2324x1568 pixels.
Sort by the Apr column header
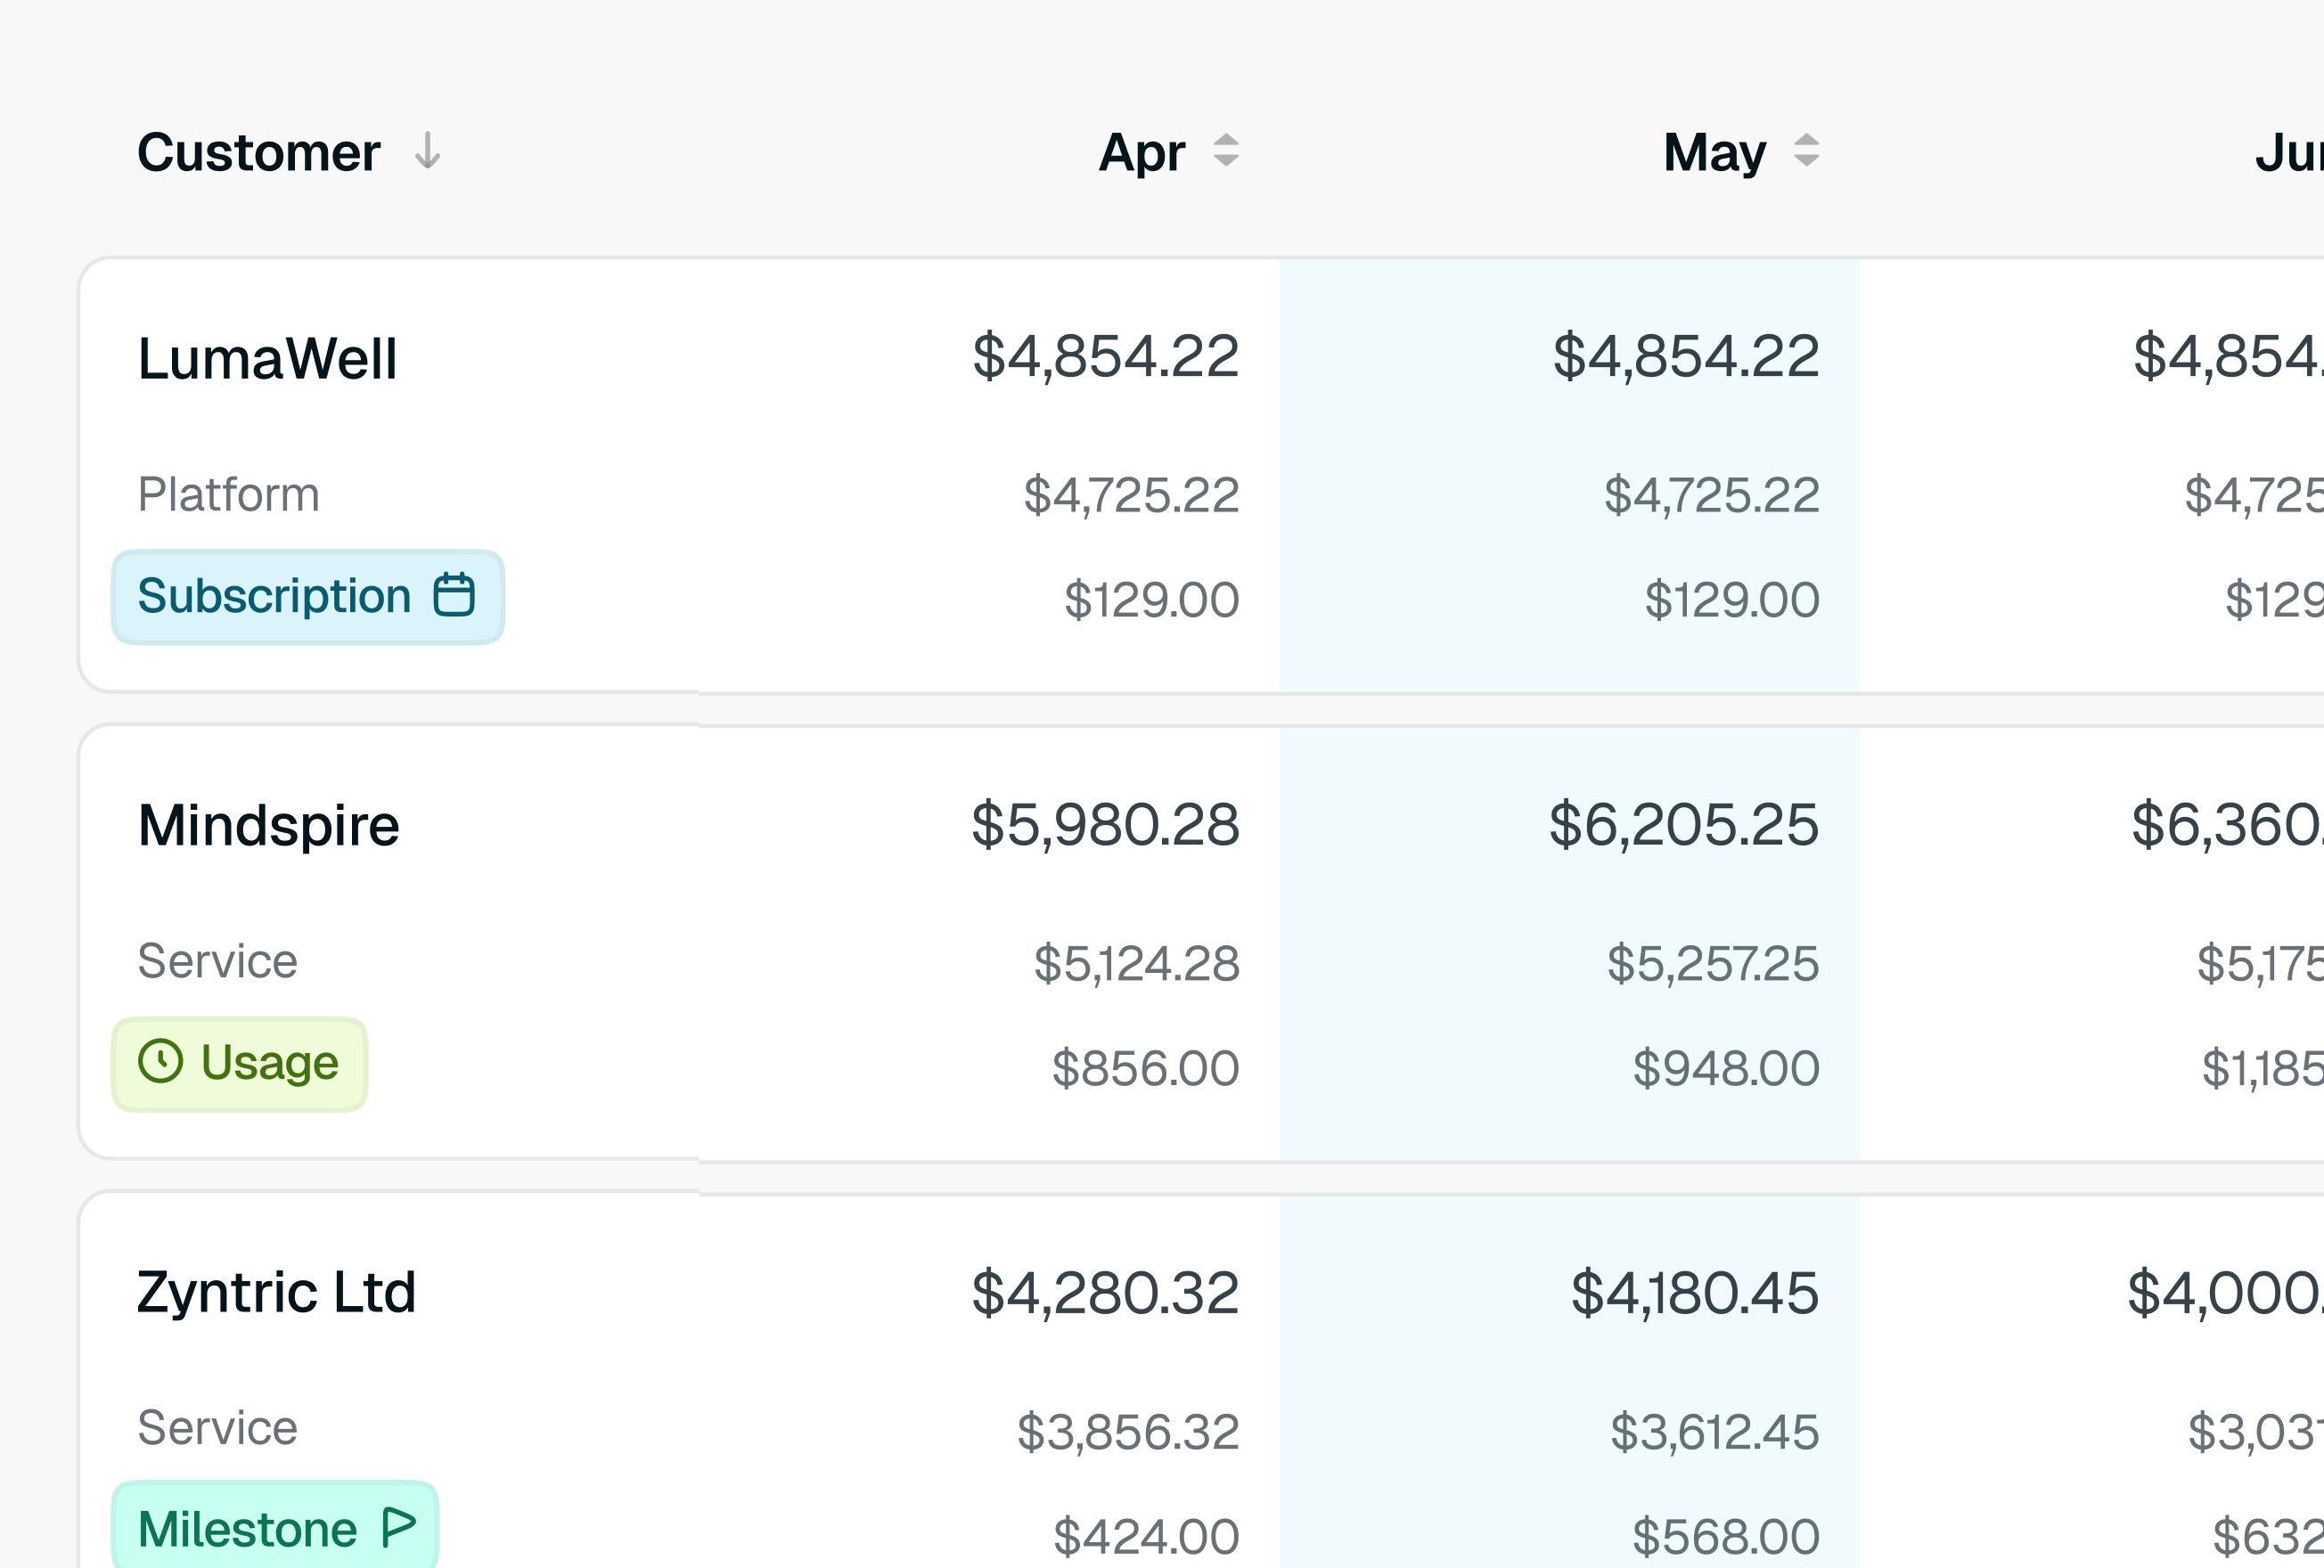coord(1142,153)
